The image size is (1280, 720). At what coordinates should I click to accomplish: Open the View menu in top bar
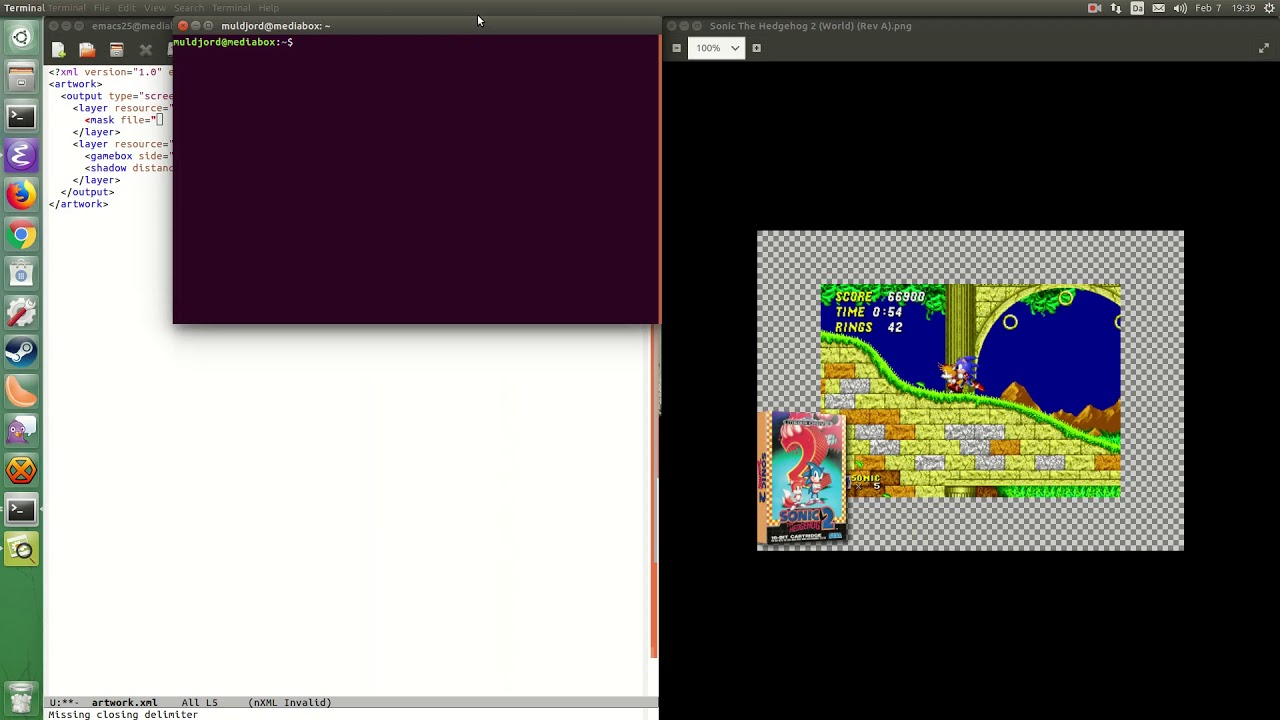(x=155, y=8)
